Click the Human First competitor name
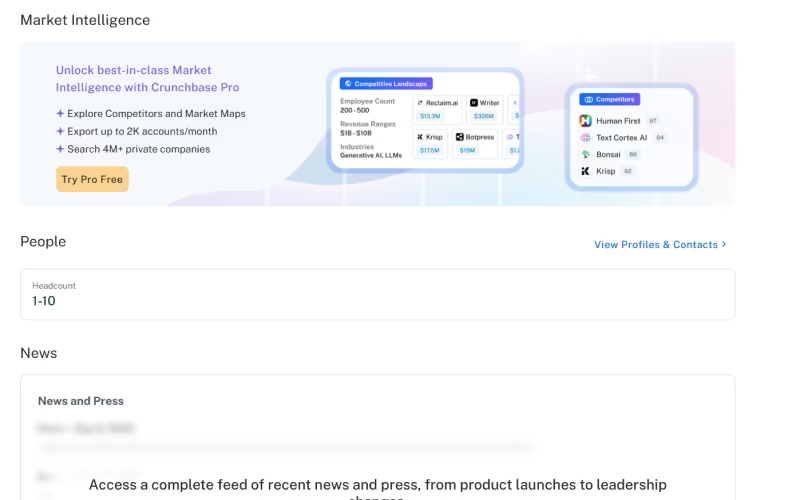This screenshot has height=500, width=800. (x=618, y=121)
